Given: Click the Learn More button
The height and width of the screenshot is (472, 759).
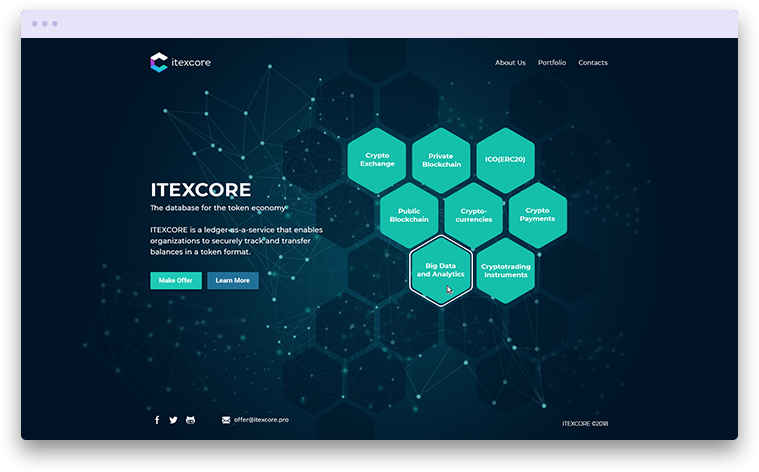Looking at the screenshot, I should pos(233,281).
